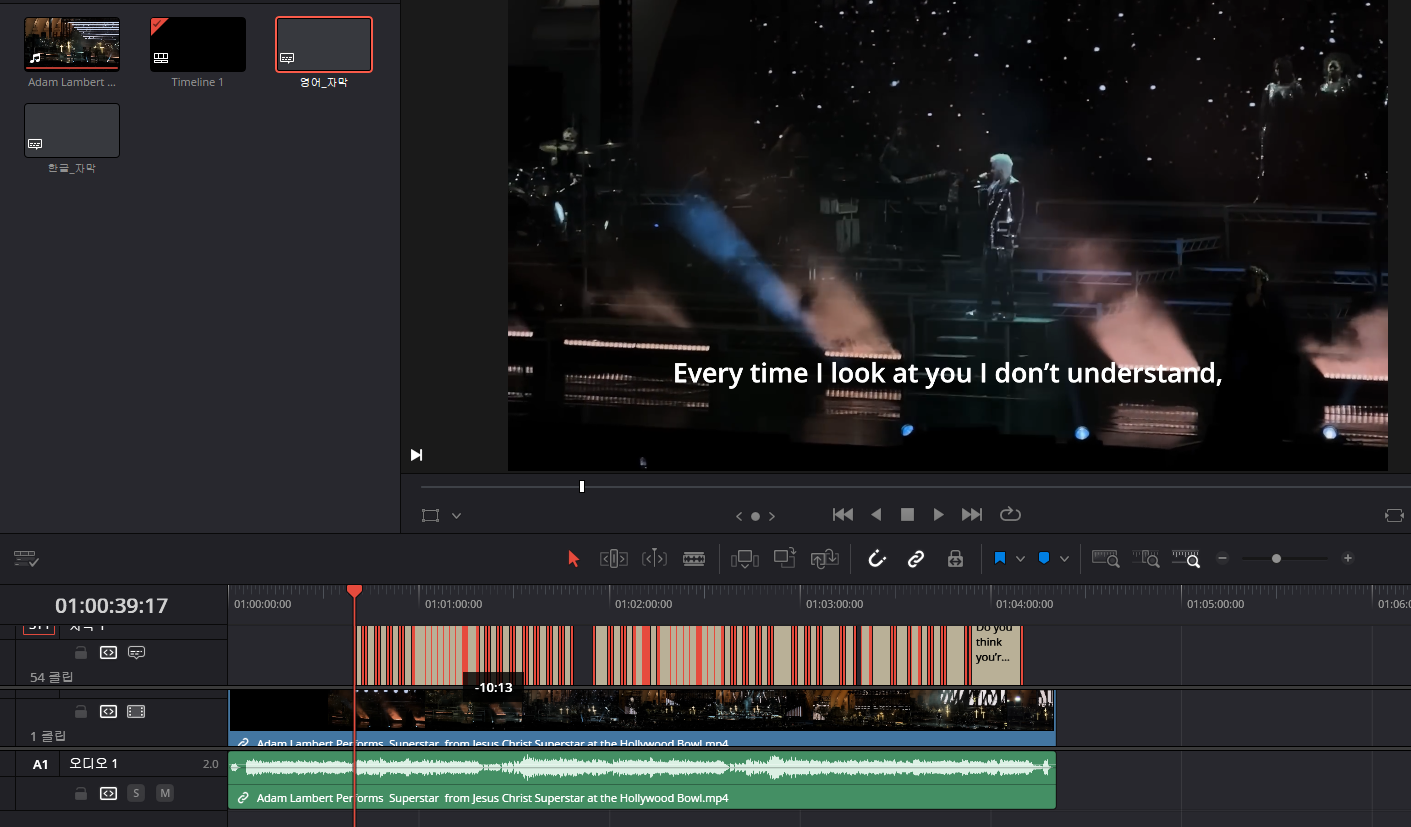This screenshot has height=827, width=1411.
Task: Select the Trim Edit Mode tool
Action: point(613,559)
